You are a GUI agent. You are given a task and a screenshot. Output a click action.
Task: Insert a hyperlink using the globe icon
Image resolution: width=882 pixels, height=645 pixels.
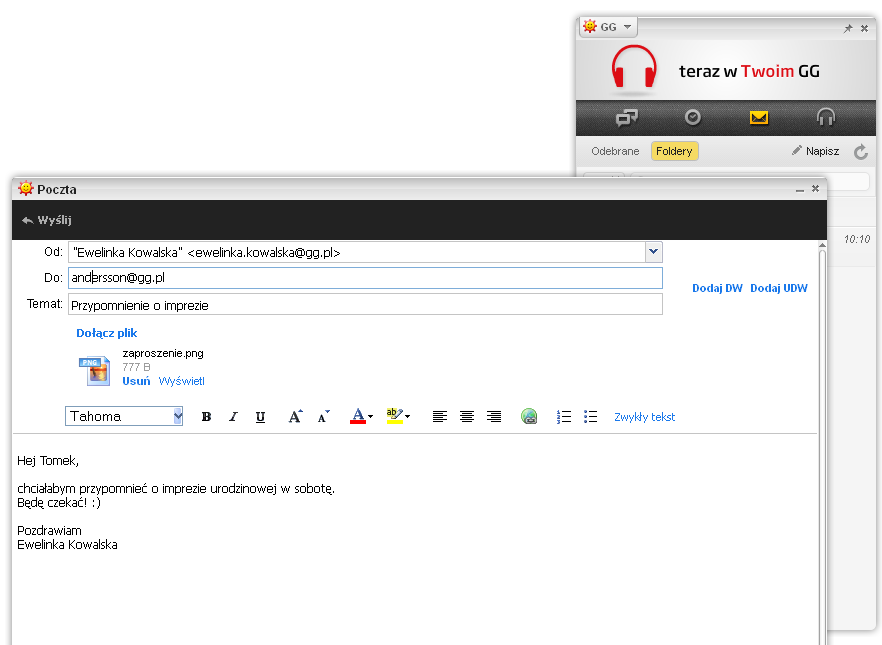(x=530, y=417)
